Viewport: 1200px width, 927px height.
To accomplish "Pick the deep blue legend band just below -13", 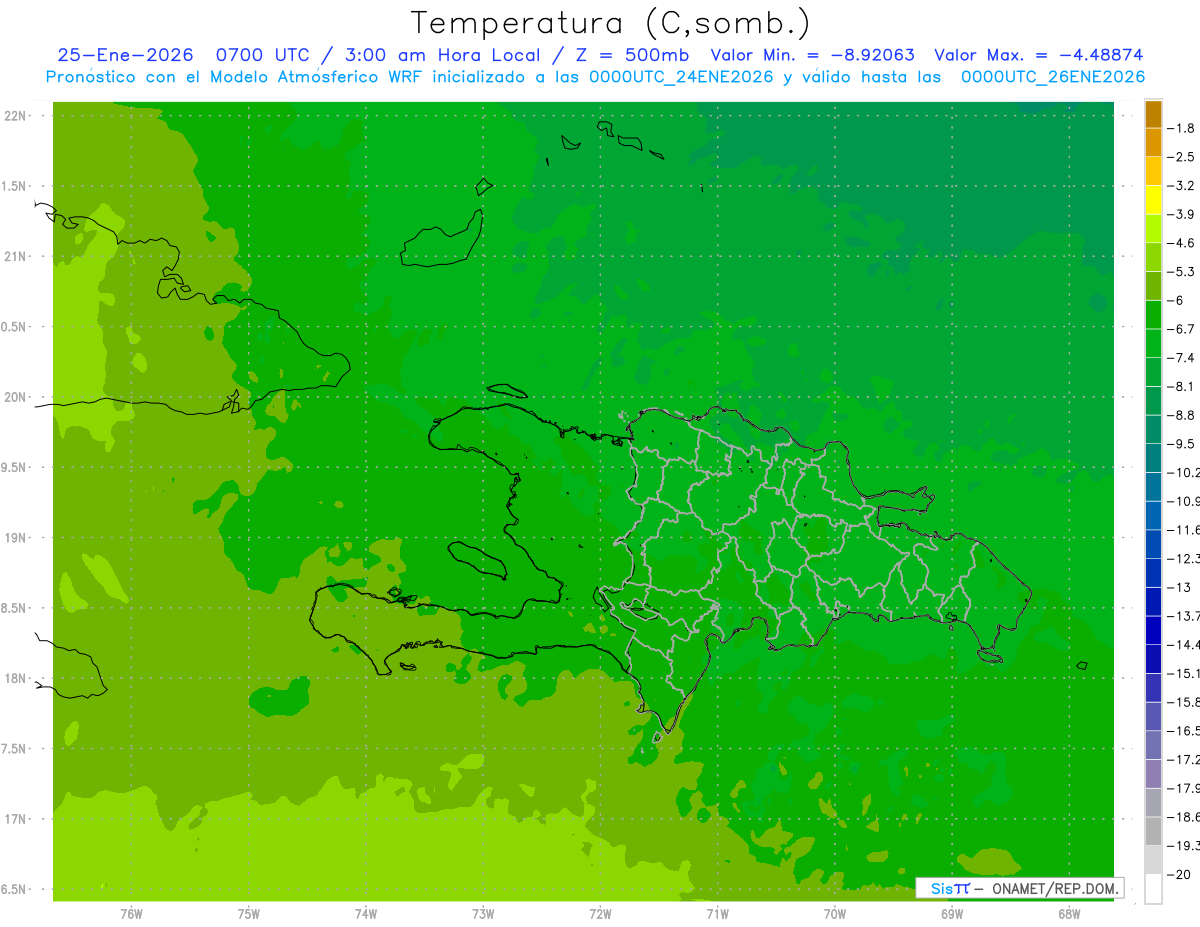I will click(1153, 601).
